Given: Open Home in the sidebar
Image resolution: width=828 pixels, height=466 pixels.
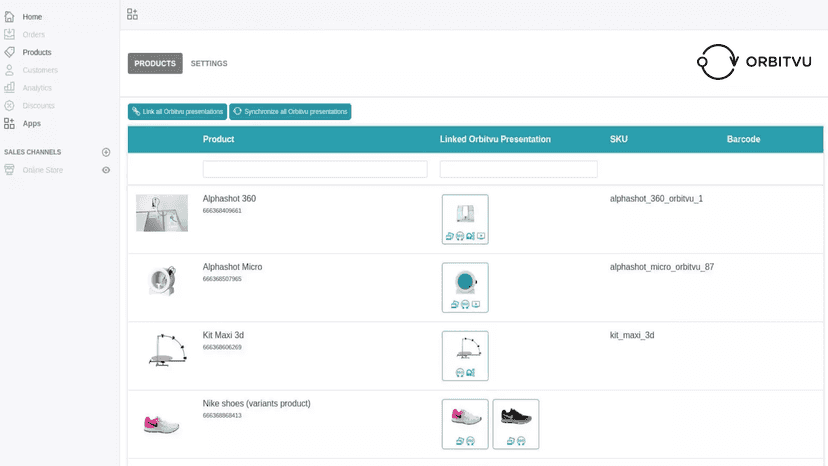Looking at the screenshot, I should click(32, 17).
